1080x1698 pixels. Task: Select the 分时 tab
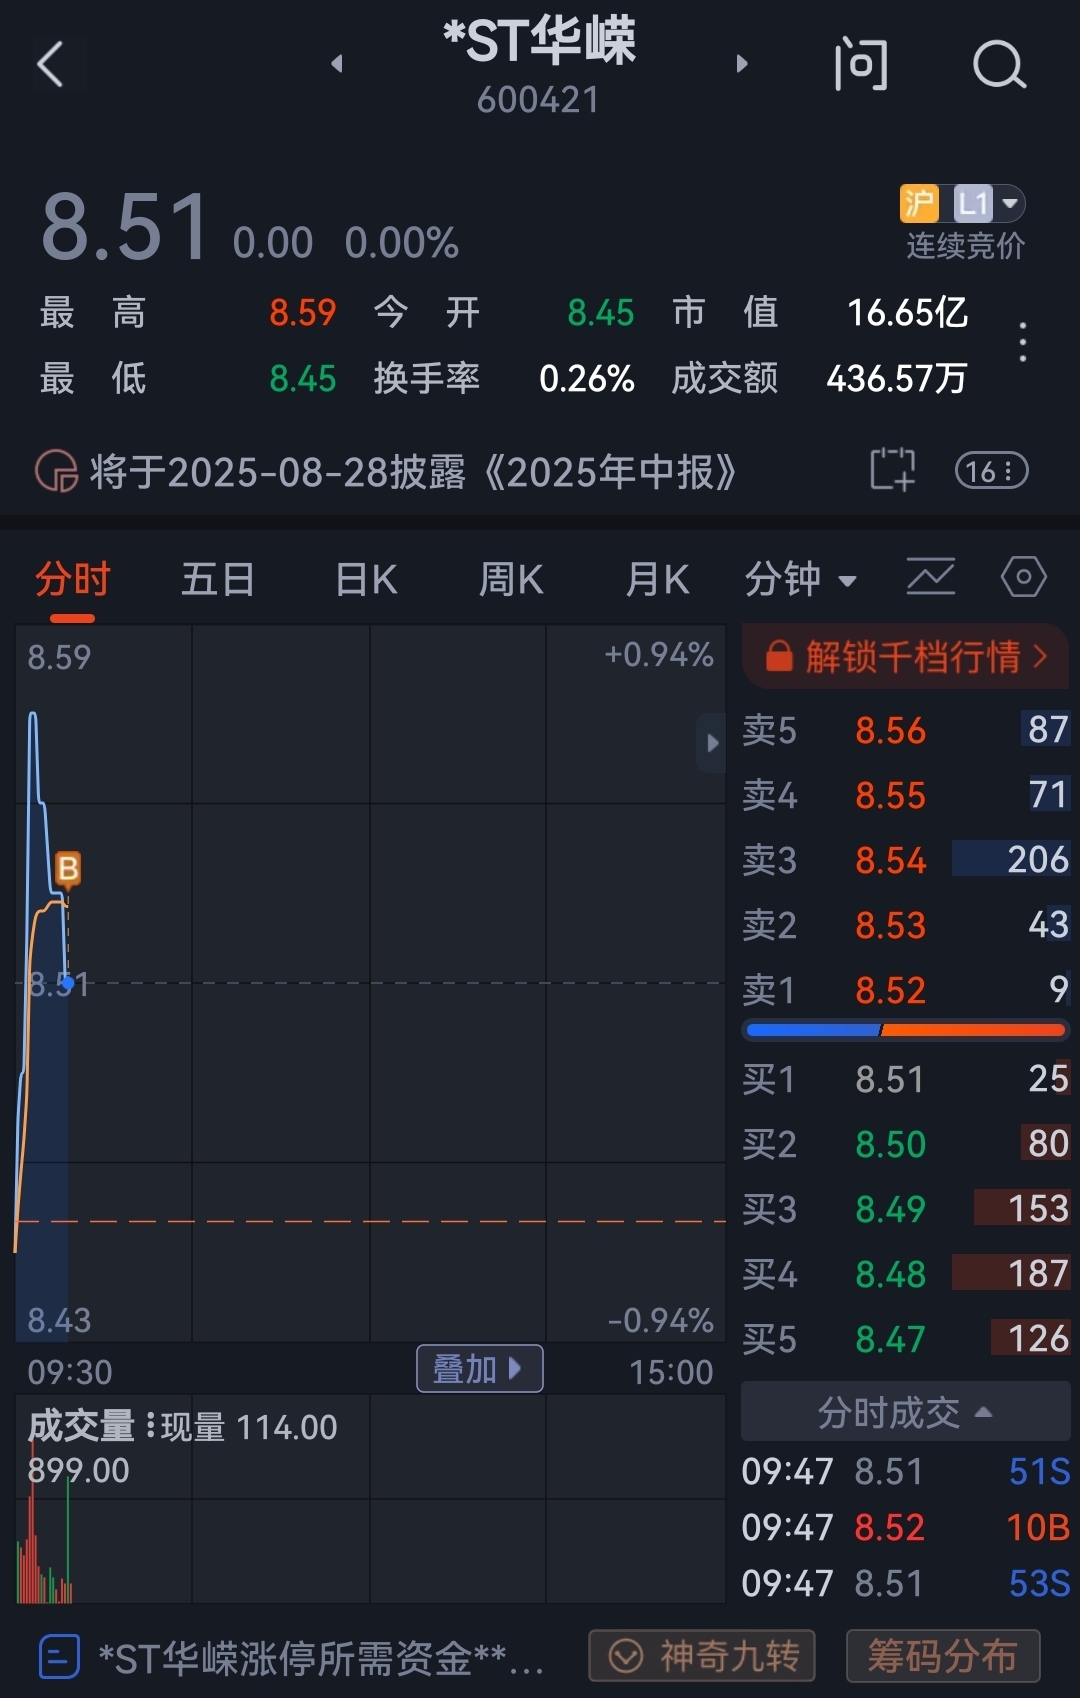(72, 579)
